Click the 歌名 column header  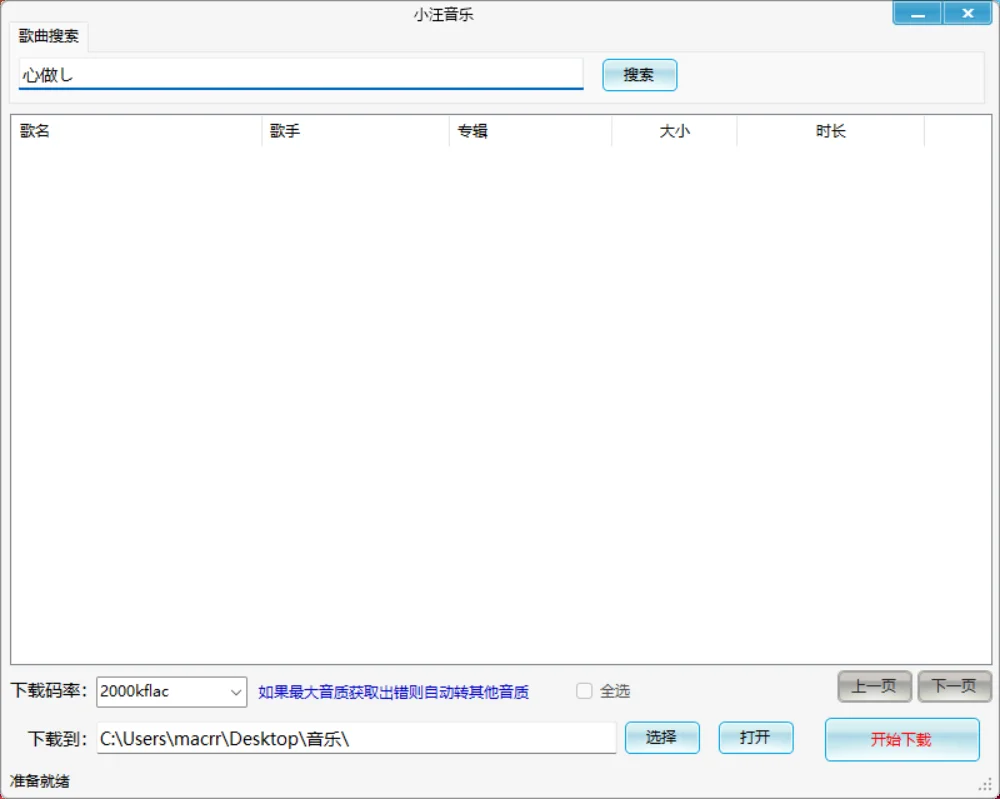click(32, 131)
